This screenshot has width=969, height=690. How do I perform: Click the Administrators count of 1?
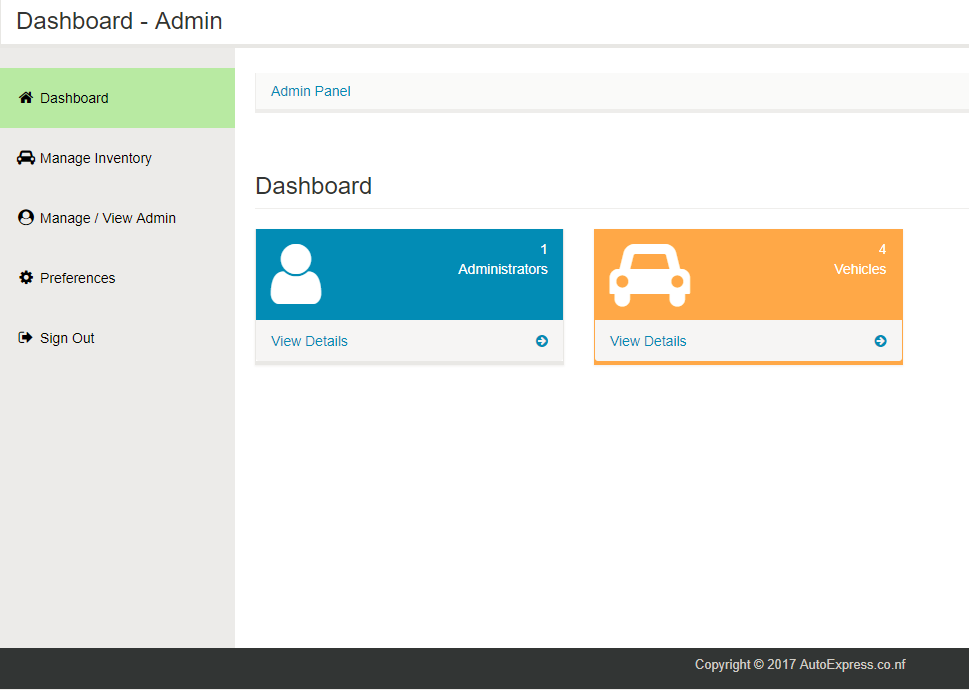(544, 249)
